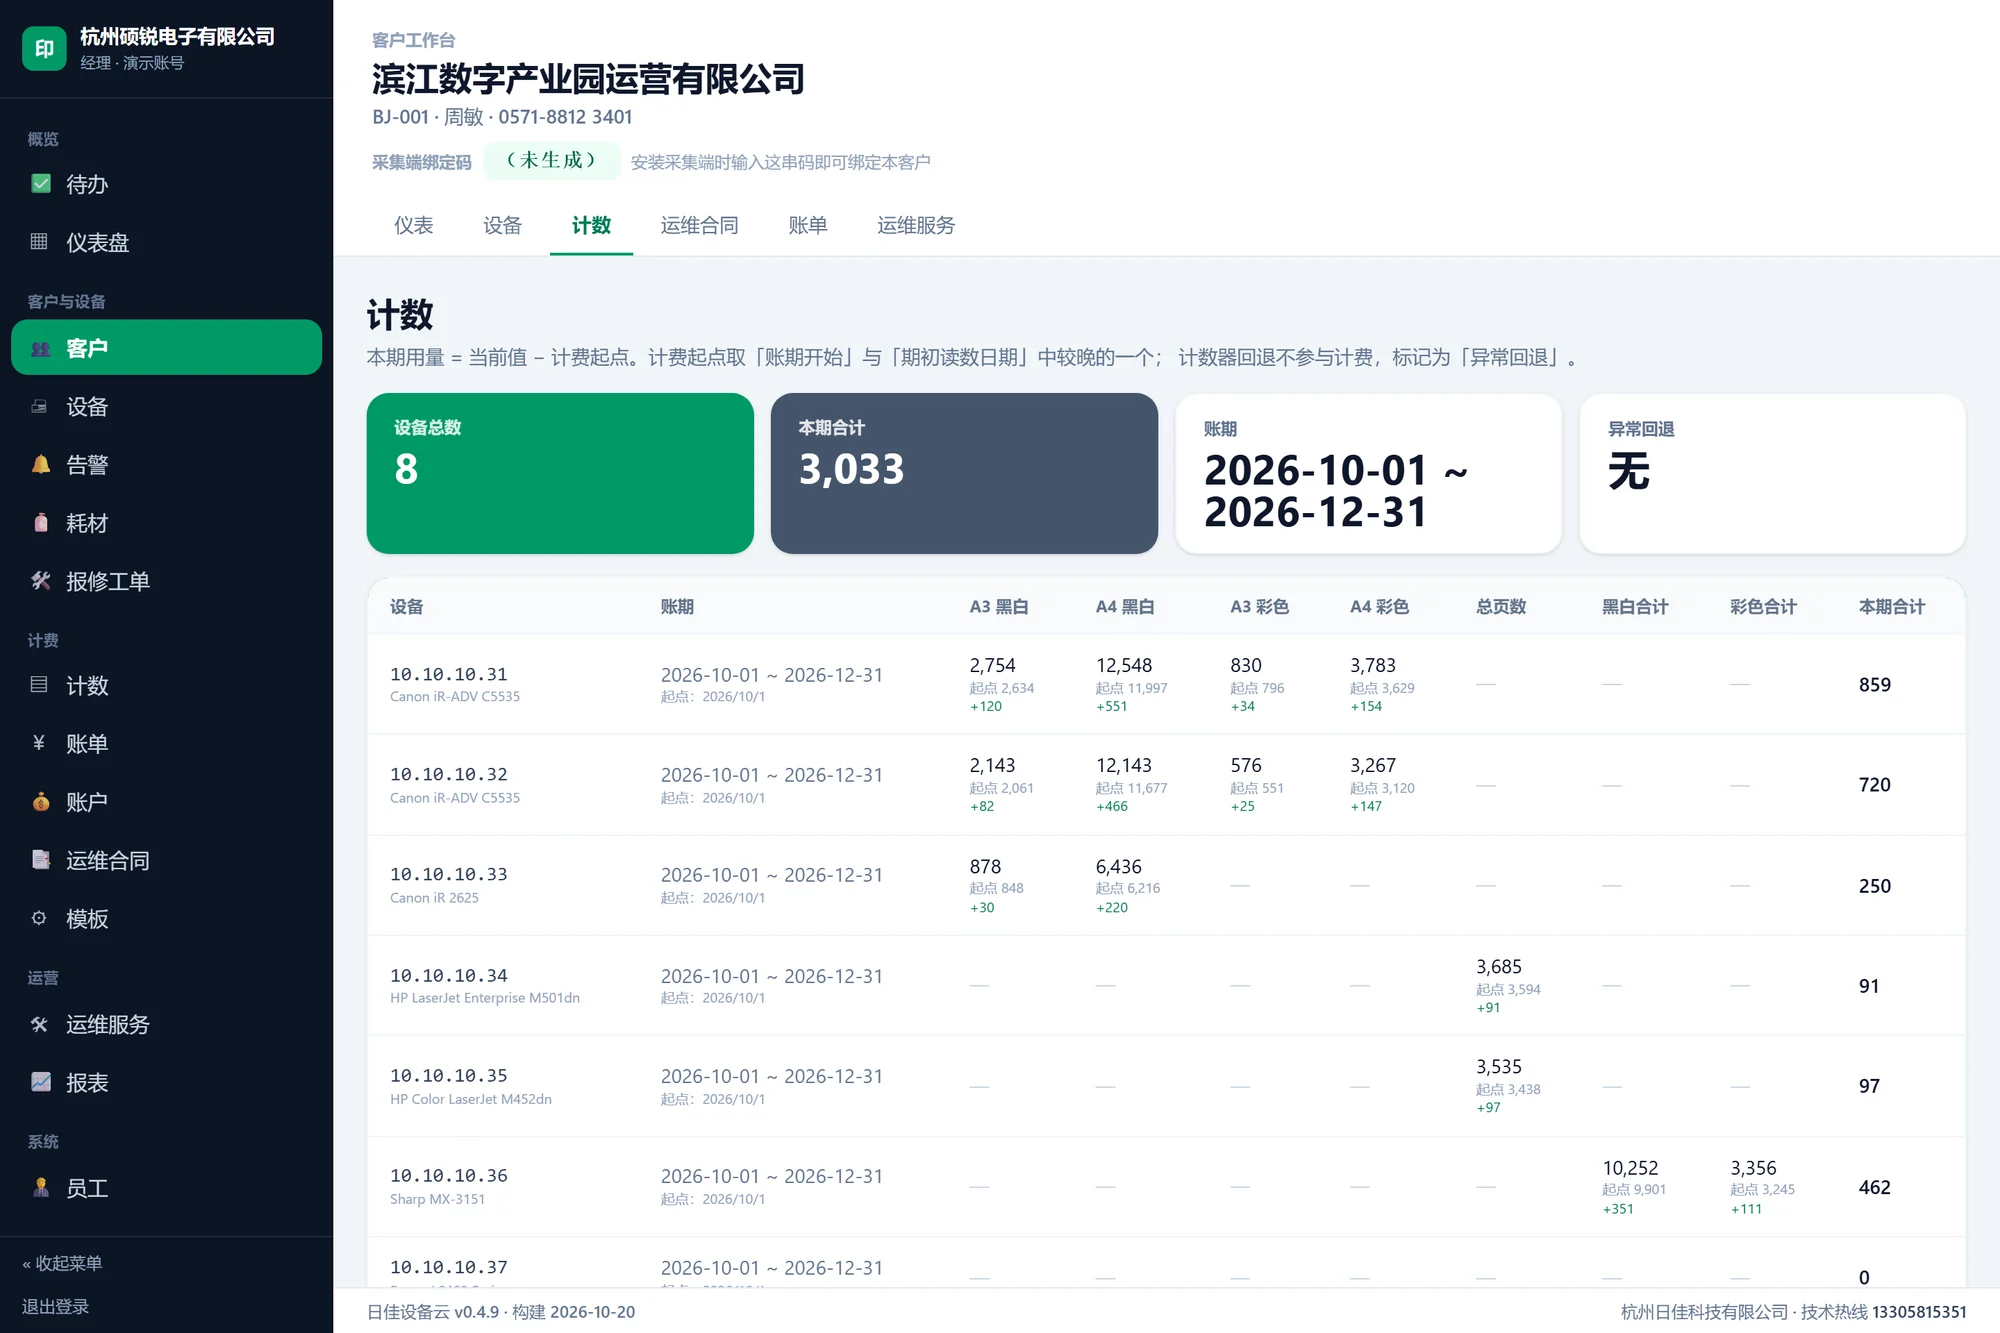This screenshot has height=1333, width=2000.
Task: Switch to the 设备 tab
Action: [503, 225]
